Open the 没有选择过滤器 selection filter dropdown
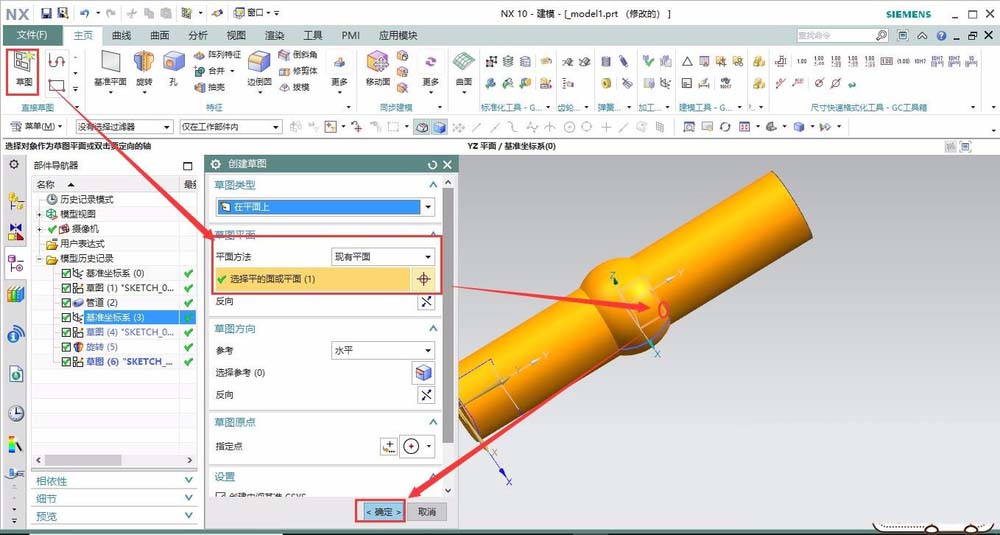1000x535 pixels. (124, 127)
